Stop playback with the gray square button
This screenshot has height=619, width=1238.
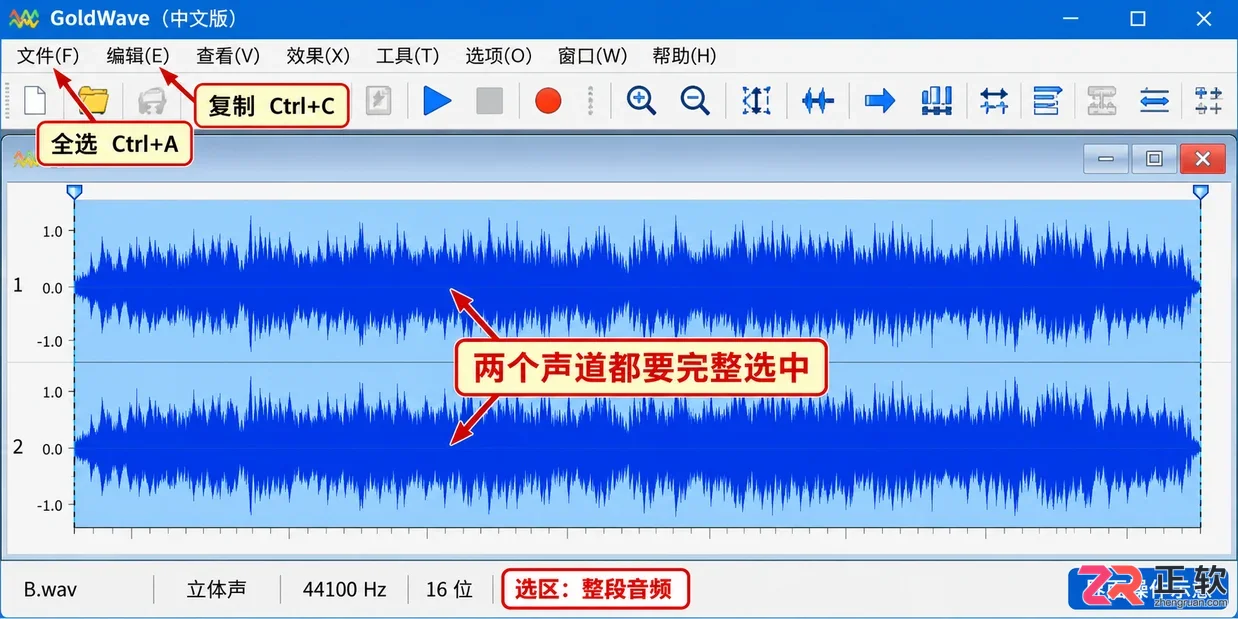pyautogui.click(x=489, y=100)
